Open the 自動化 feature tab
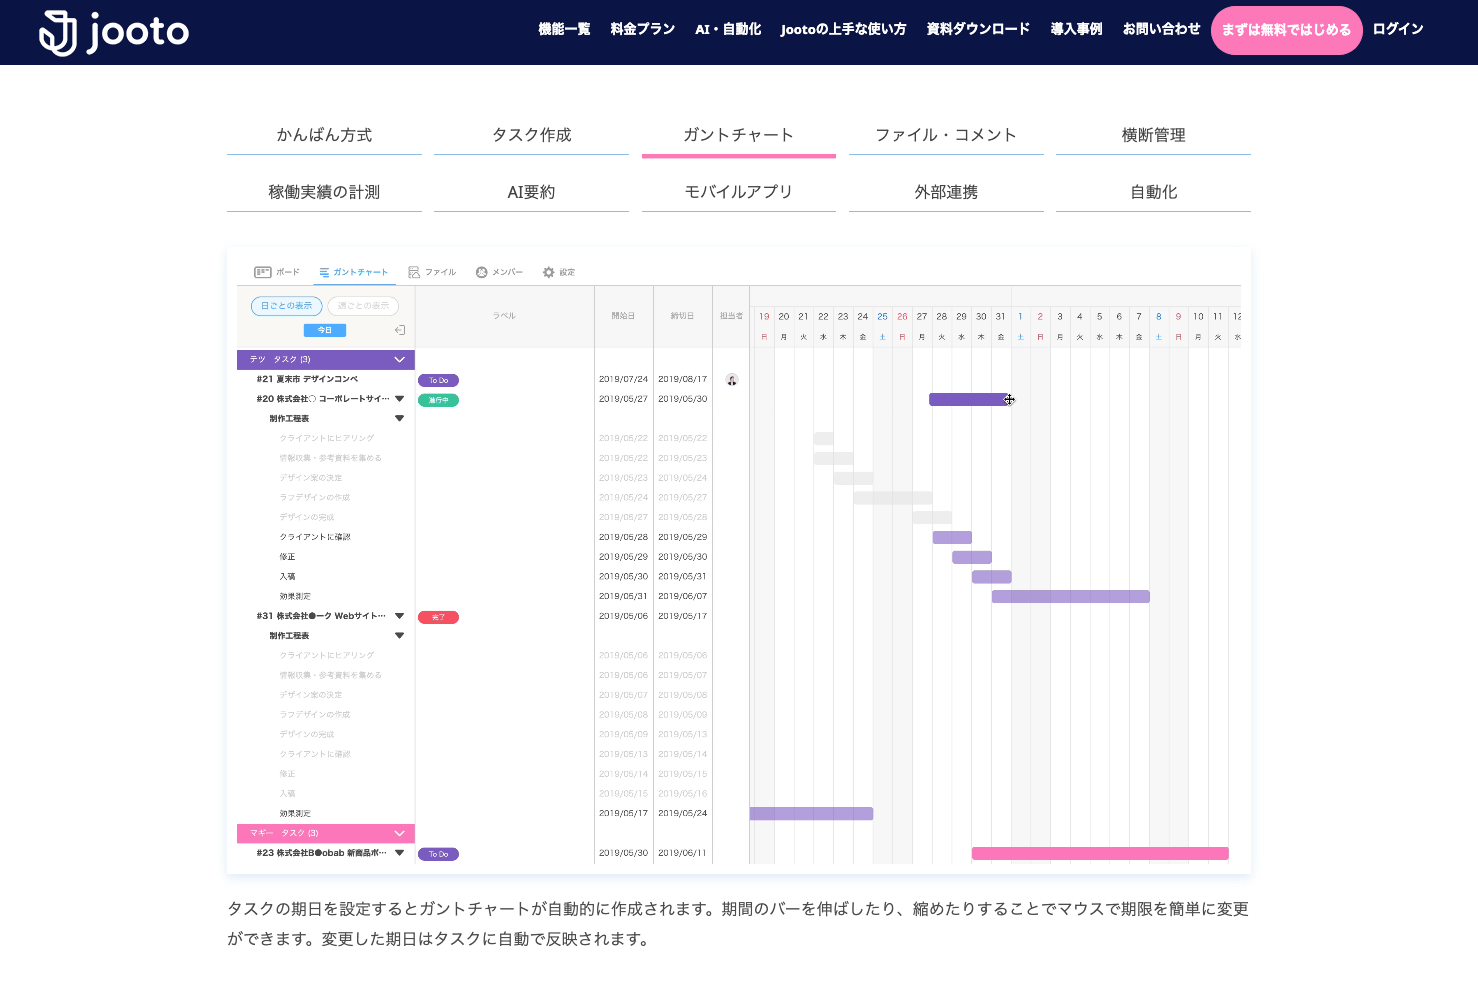Screen dimensions: 1478x986 click(x=1153, y=192)
